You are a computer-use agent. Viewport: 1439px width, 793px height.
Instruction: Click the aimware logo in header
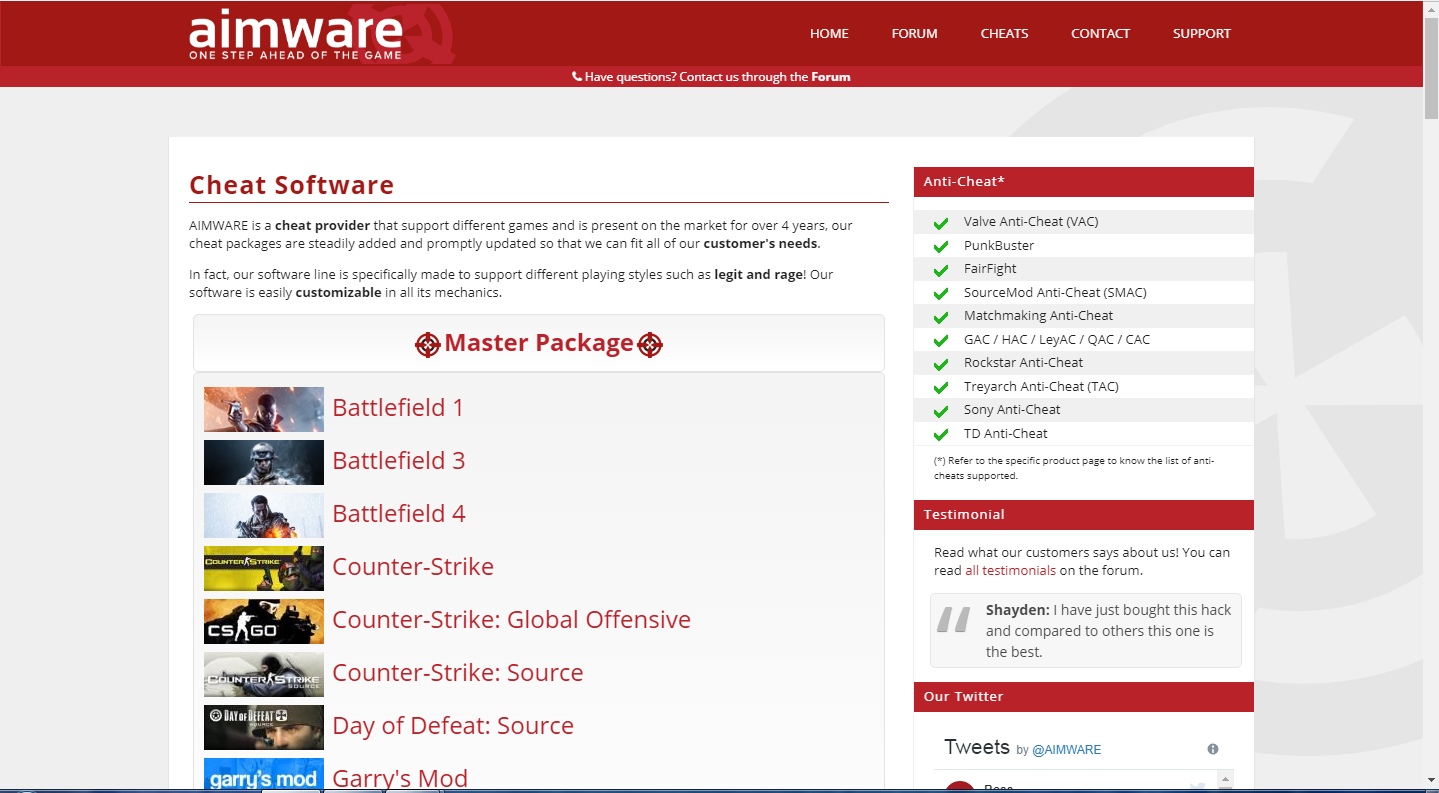297,34
